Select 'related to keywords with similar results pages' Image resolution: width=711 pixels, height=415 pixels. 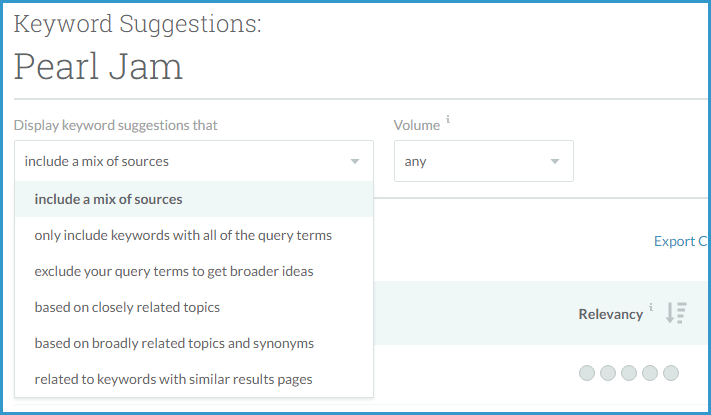(x=173, y=379)
